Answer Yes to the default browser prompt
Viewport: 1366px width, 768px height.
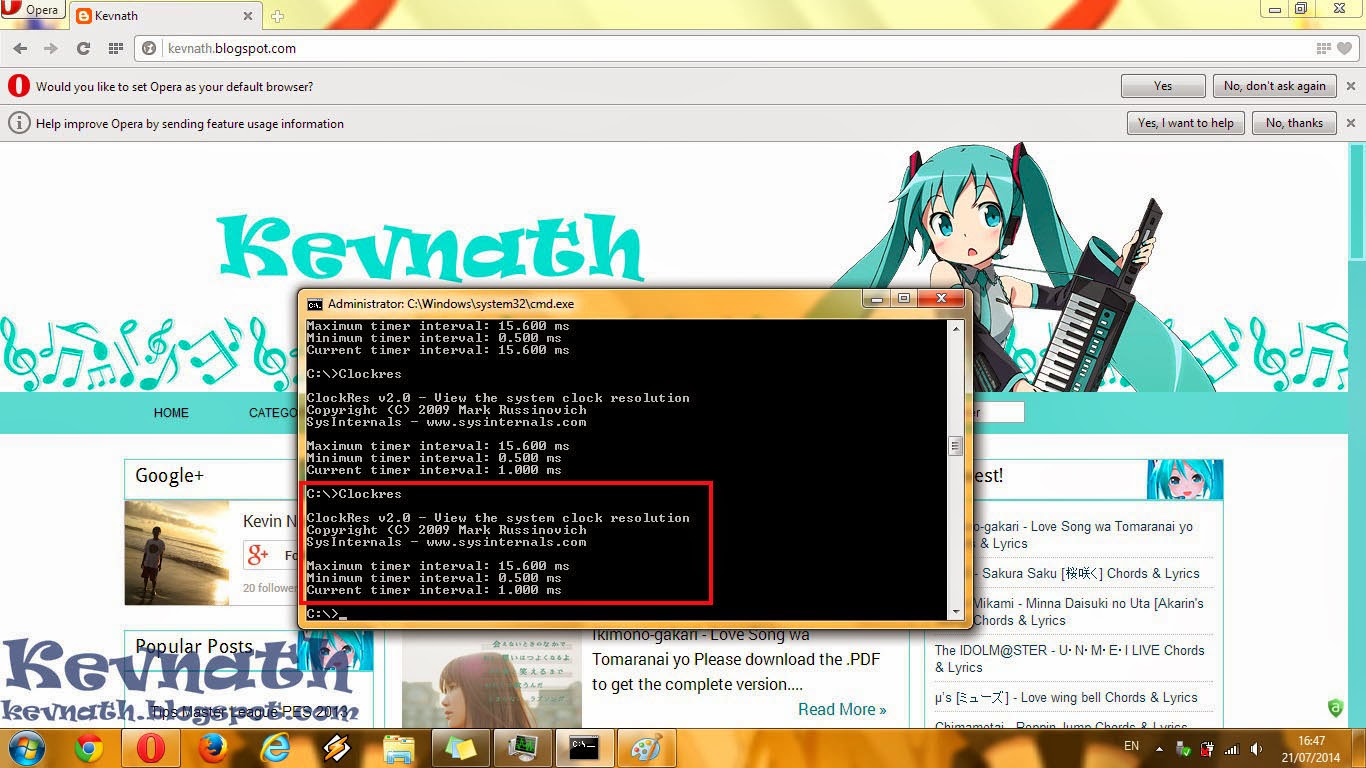click(x=1163, y=86)
